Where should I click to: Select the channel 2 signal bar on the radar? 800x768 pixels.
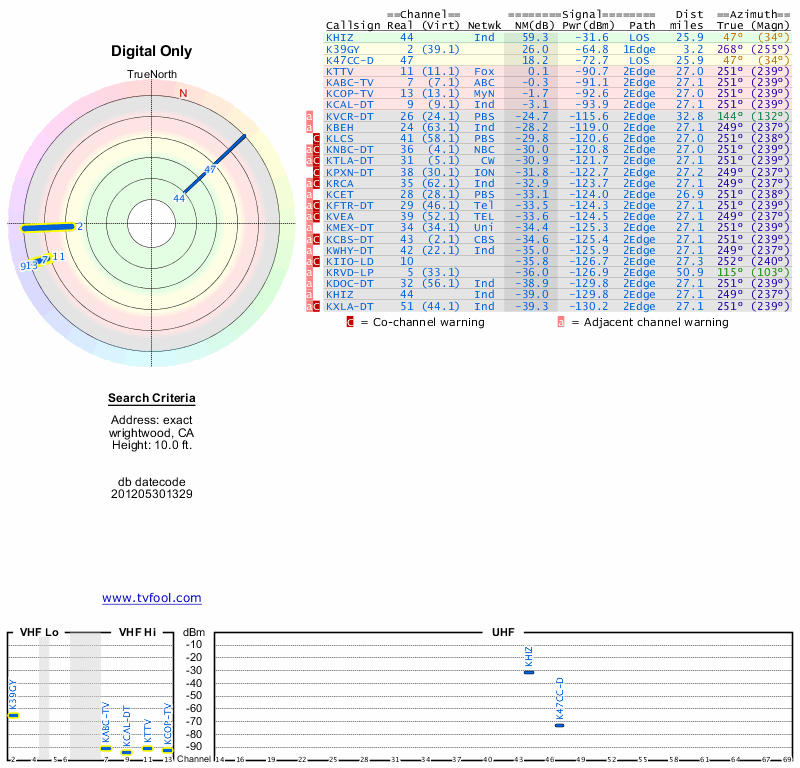click(x=48, y=227)
